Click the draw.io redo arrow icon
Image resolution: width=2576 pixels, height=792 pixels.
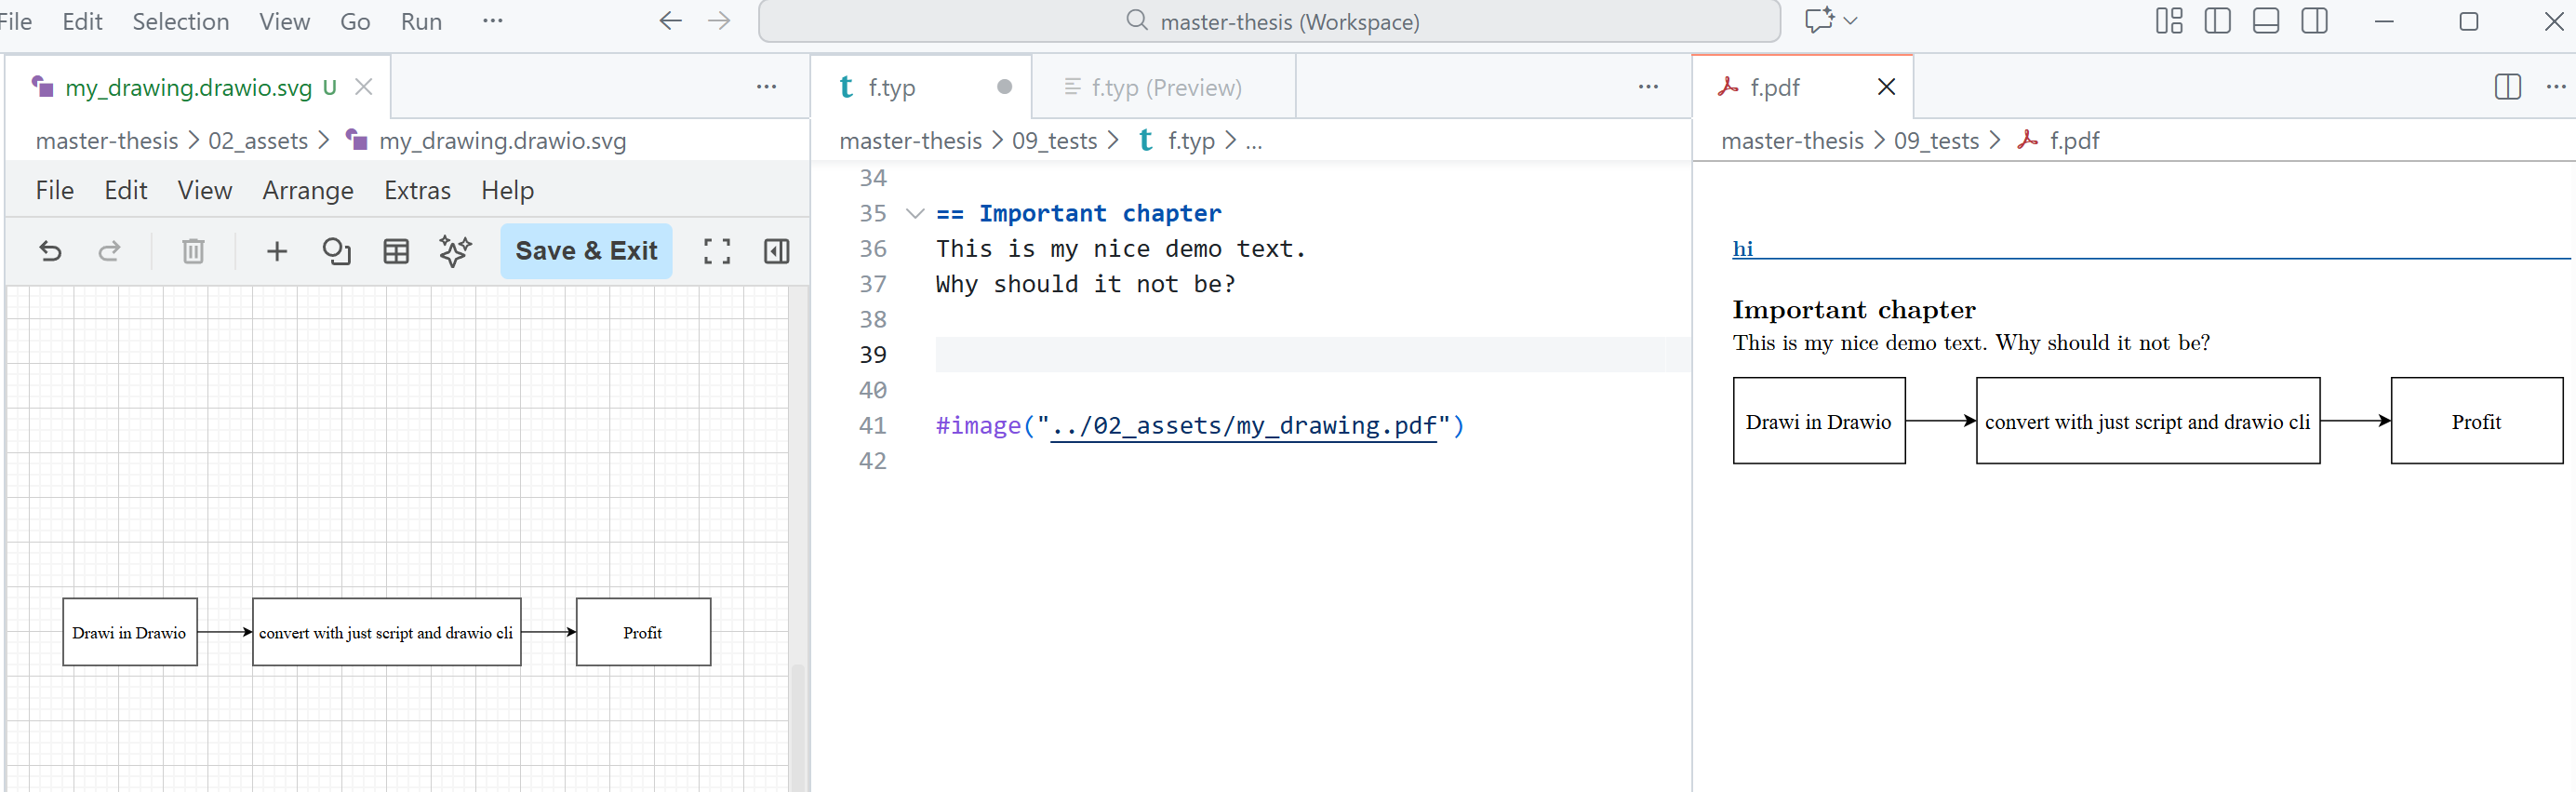coord(109,251)
